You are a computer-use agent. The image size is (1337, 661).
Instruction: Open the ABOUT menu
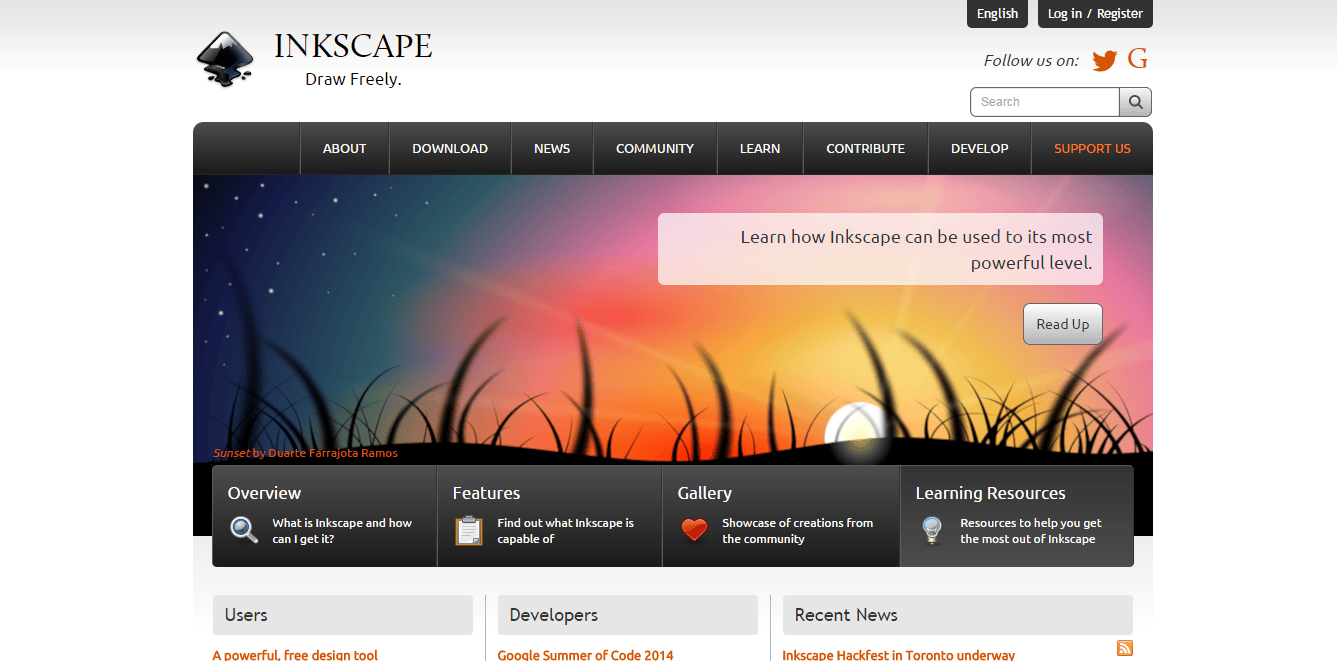(344, 148)
